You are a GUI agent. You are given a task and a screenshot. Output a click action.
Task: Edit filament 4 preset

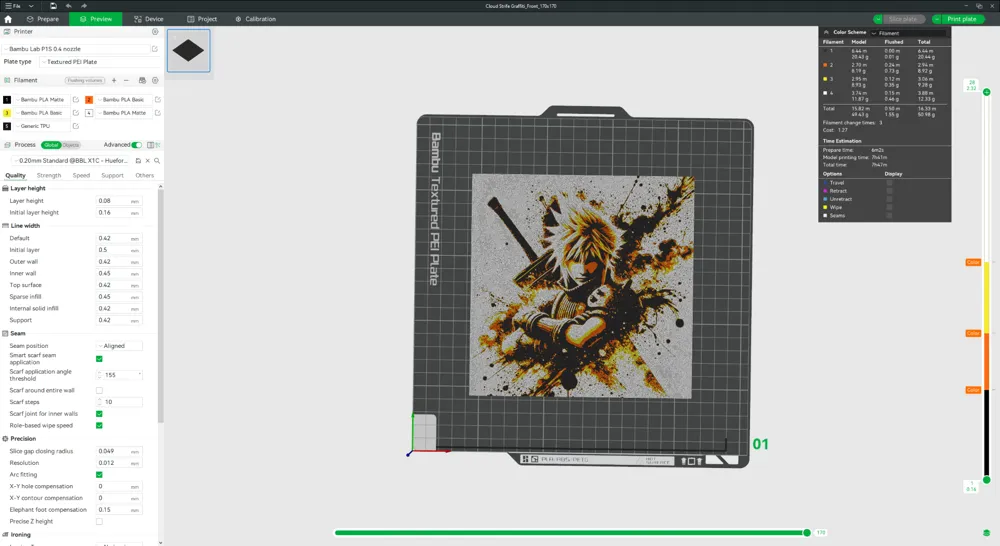coord(158,113)
